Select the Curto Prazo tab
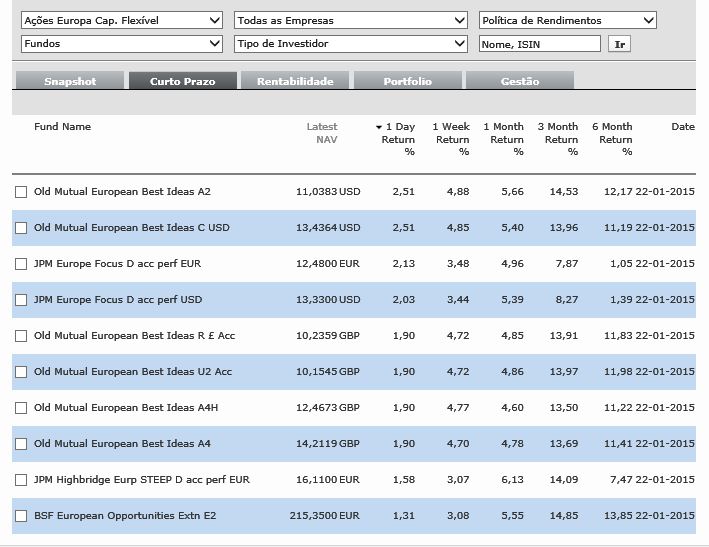 (x=183, y=81)
